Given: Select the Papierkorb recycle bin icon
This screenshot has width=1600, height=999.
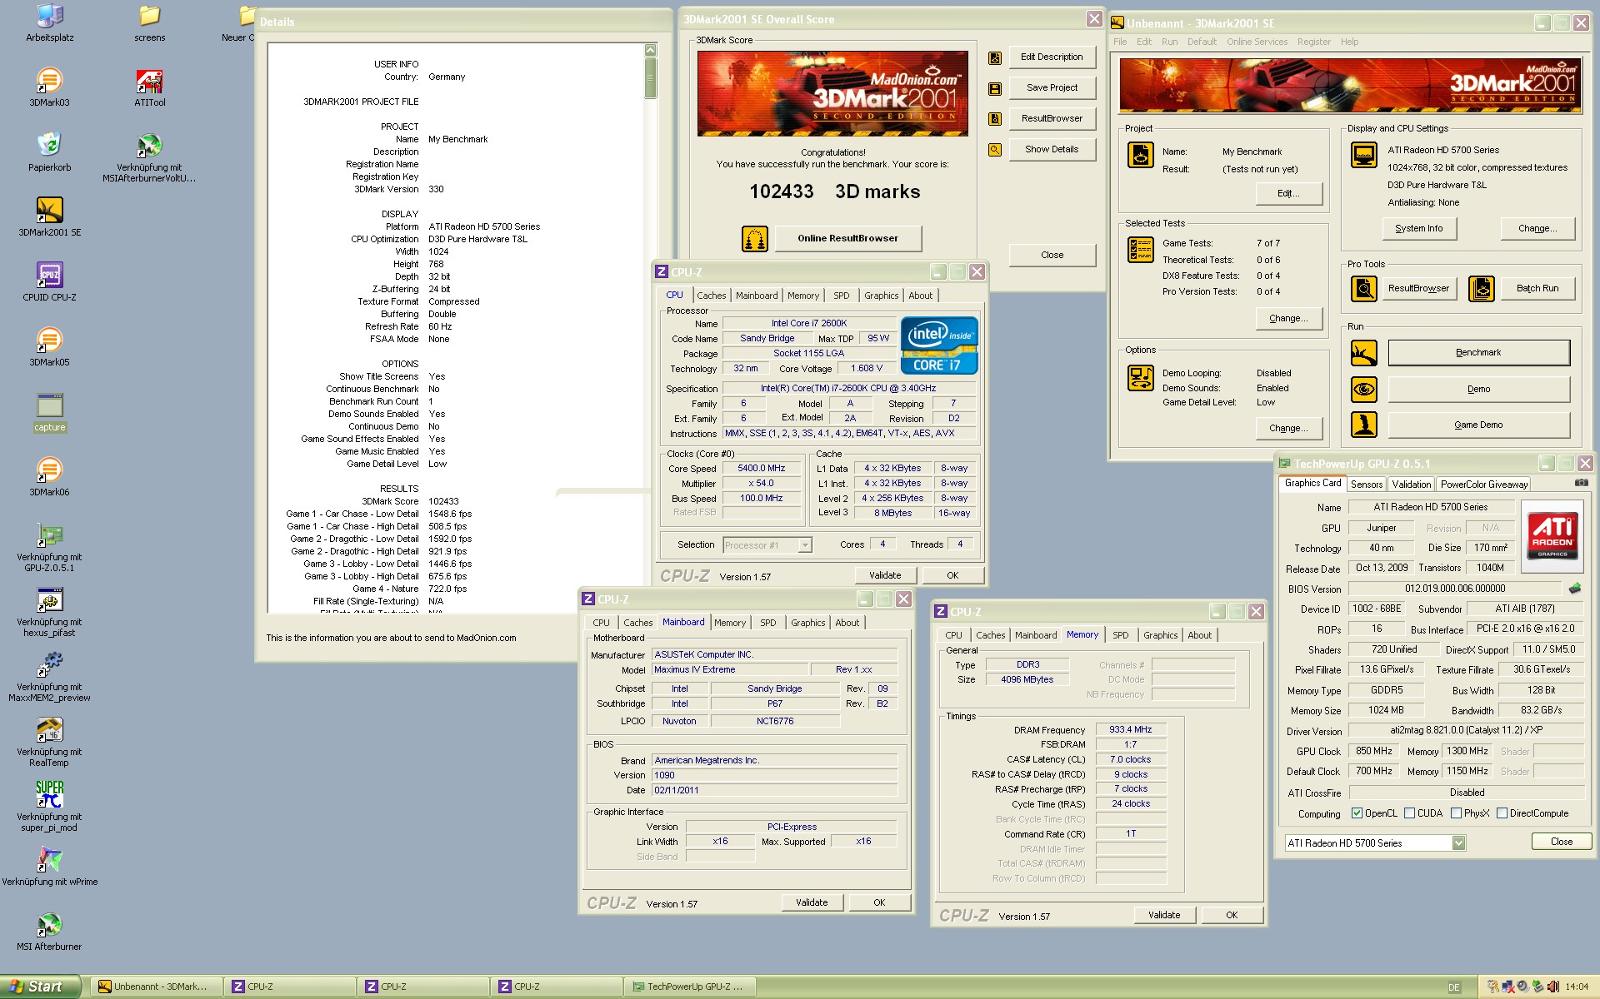Looking at the screenshot, I should pyautogui.click(x=49, y=147).
